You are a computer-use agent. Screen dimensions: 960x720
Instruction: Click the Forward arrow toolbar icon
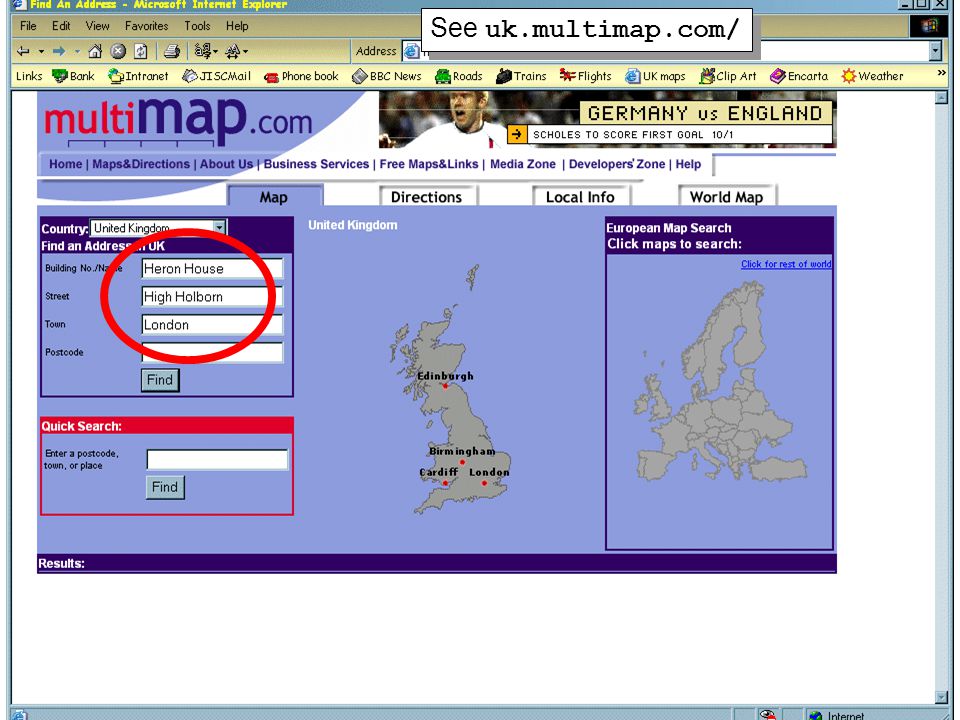(x=59, y=51)
